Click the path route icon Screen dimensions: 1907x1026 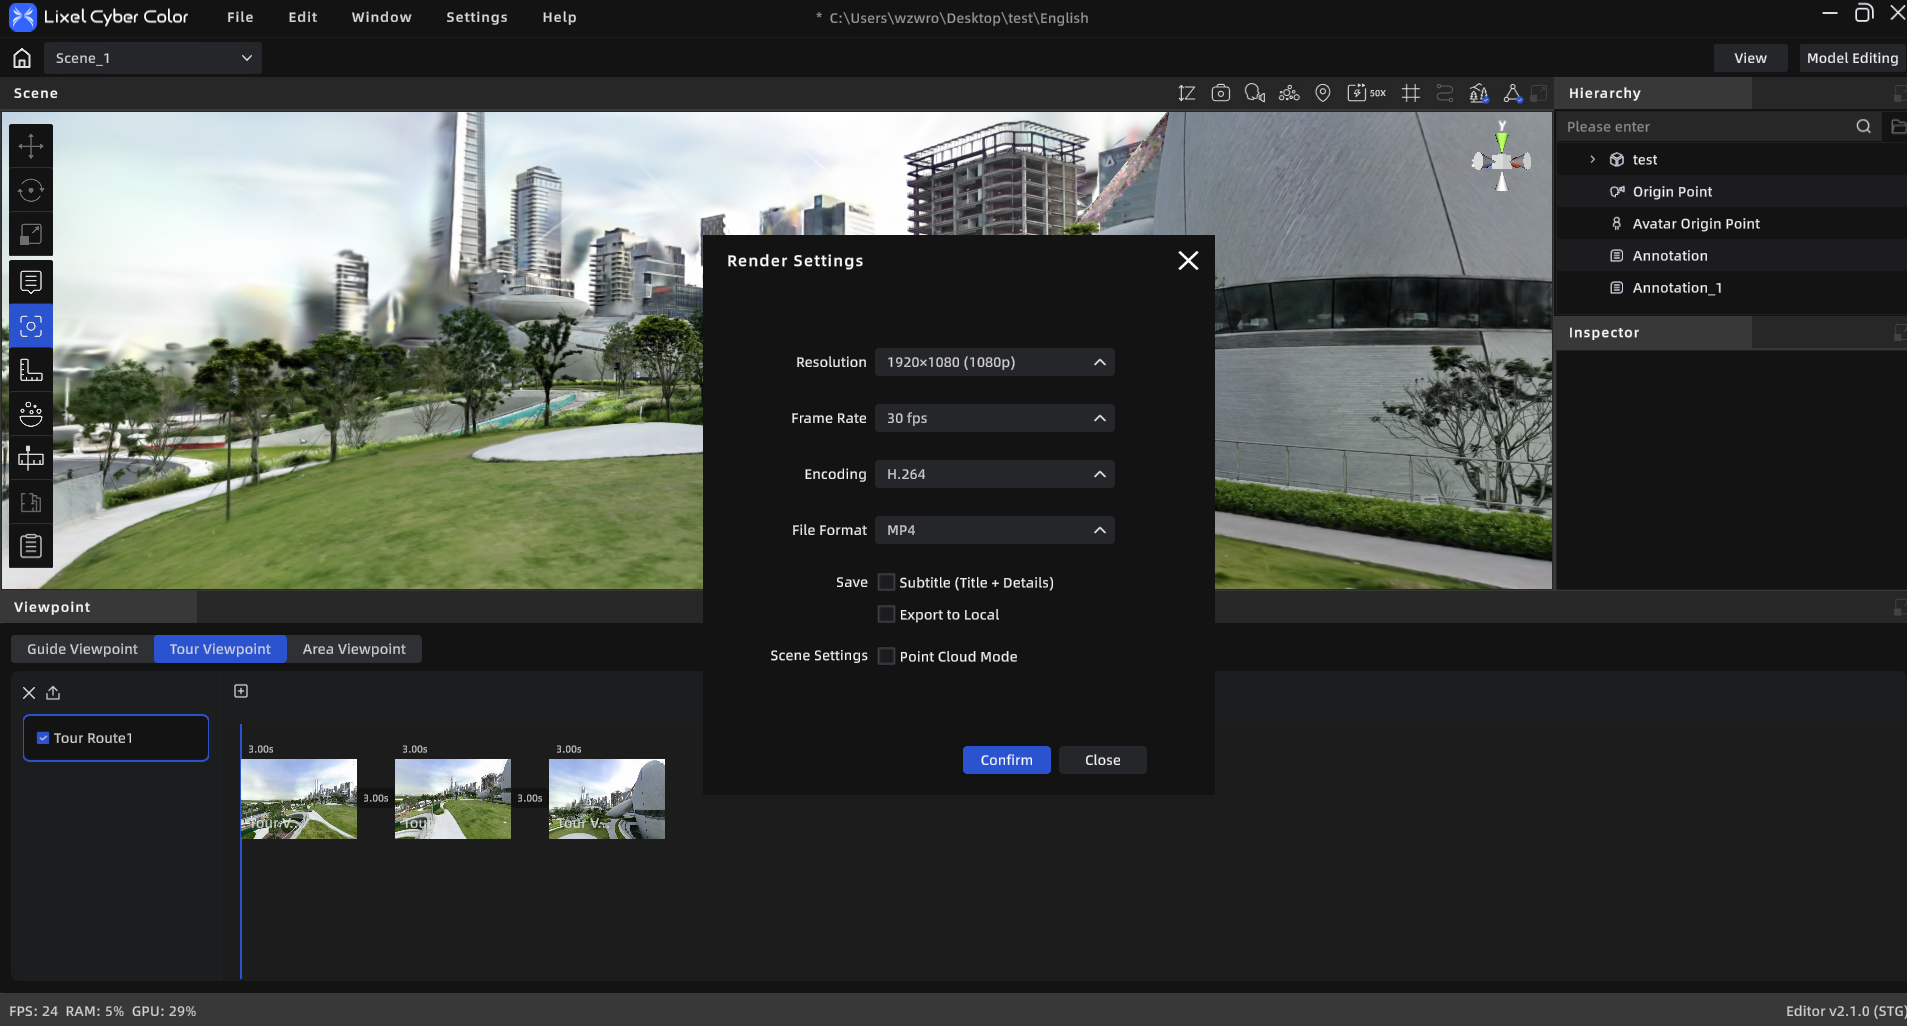pyautogui.click(x=1445, y=93)
